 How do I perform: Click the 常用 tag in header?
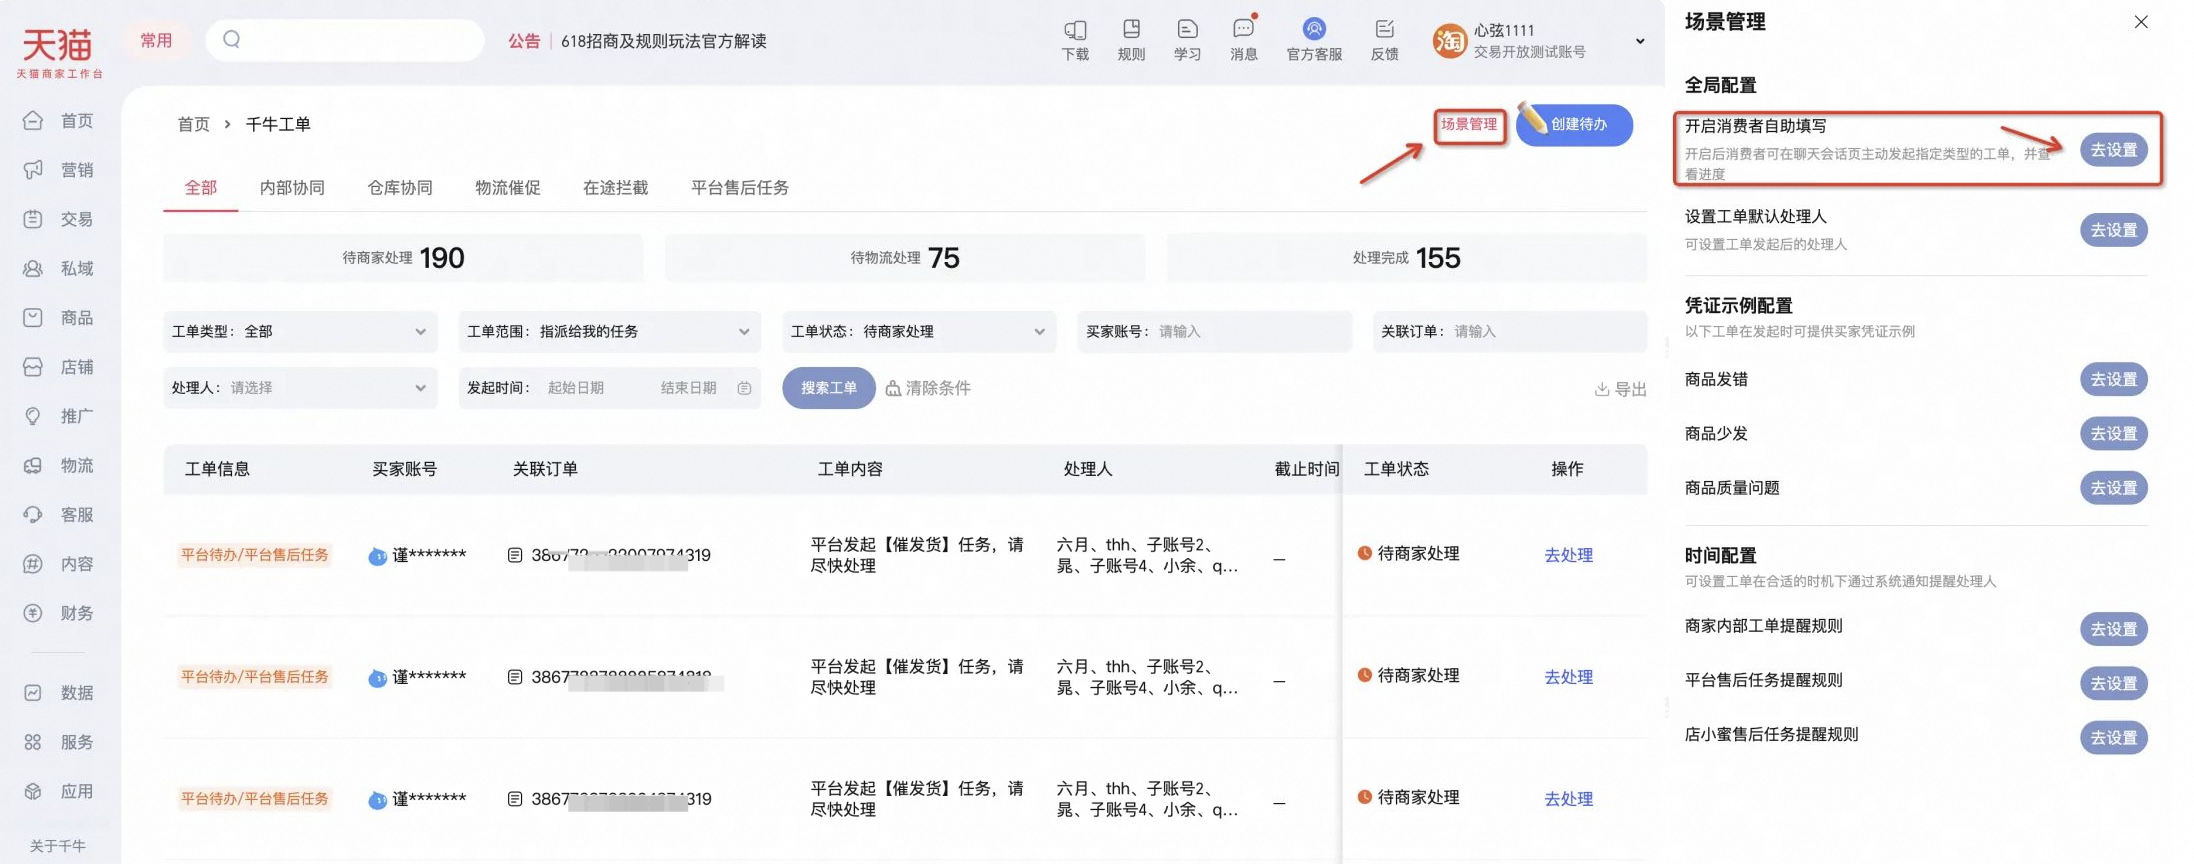156,40
